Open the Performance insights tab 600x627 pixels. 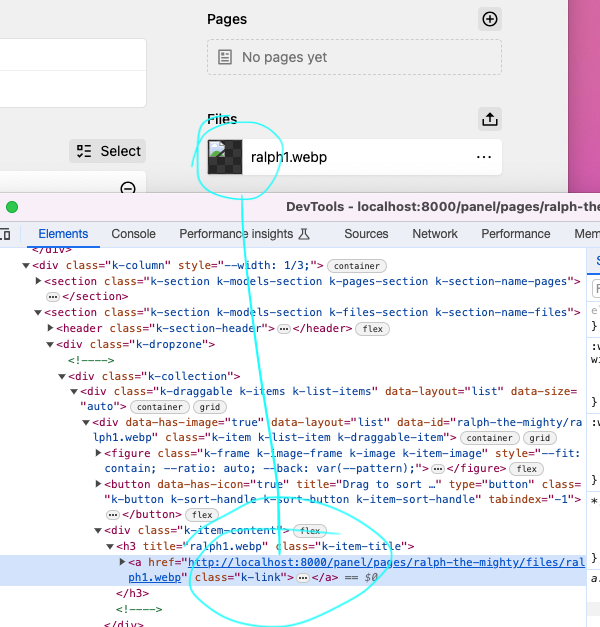coord(244,234)
